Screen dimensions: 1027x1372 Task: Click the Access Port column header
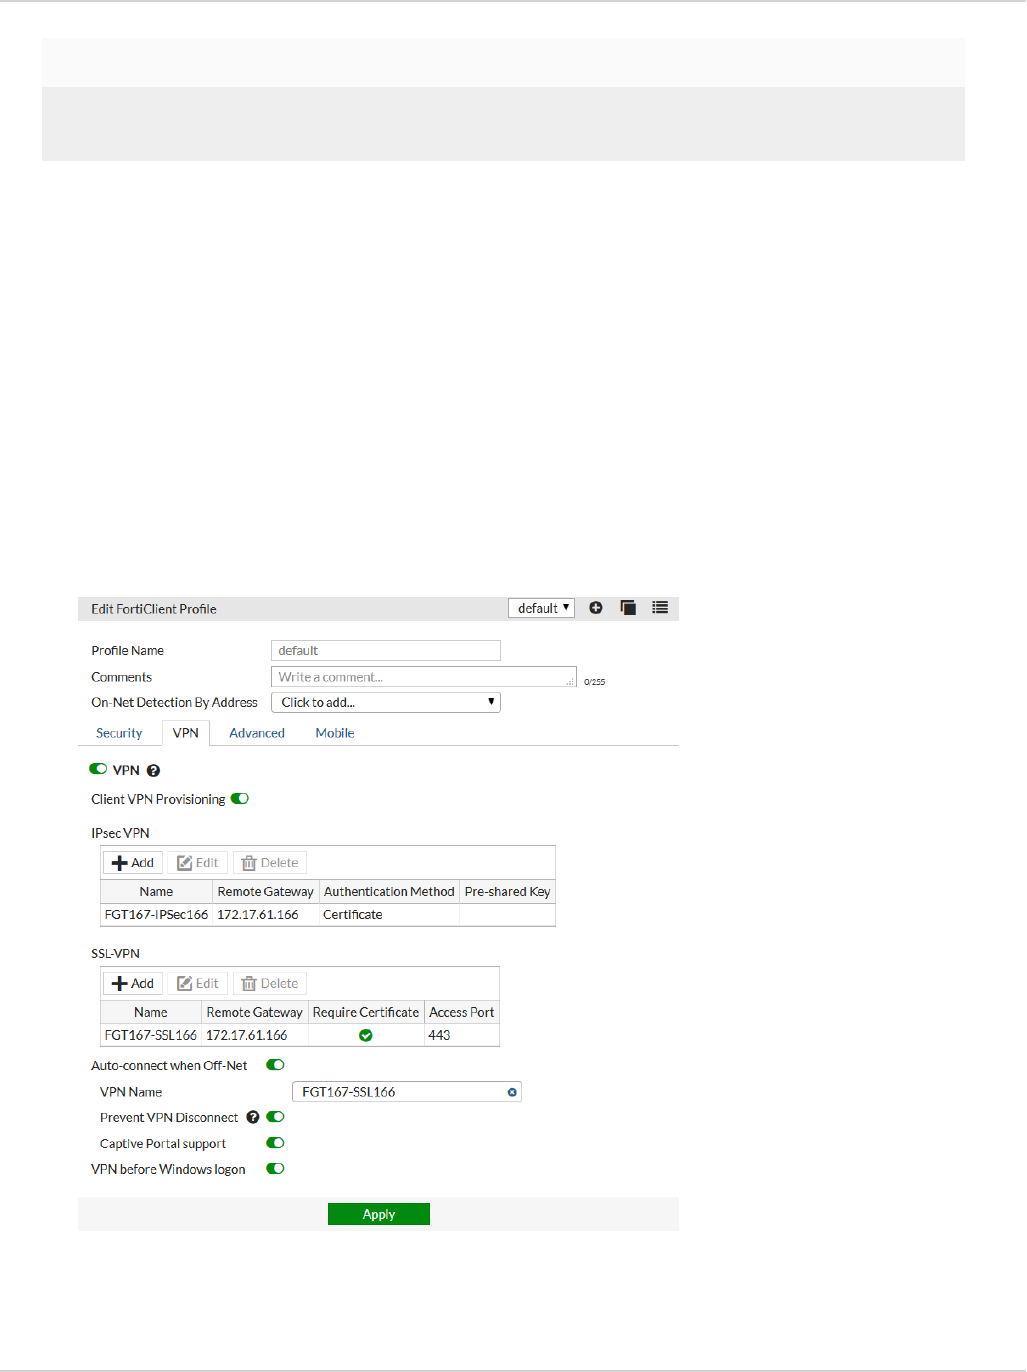click(462, 1013)
